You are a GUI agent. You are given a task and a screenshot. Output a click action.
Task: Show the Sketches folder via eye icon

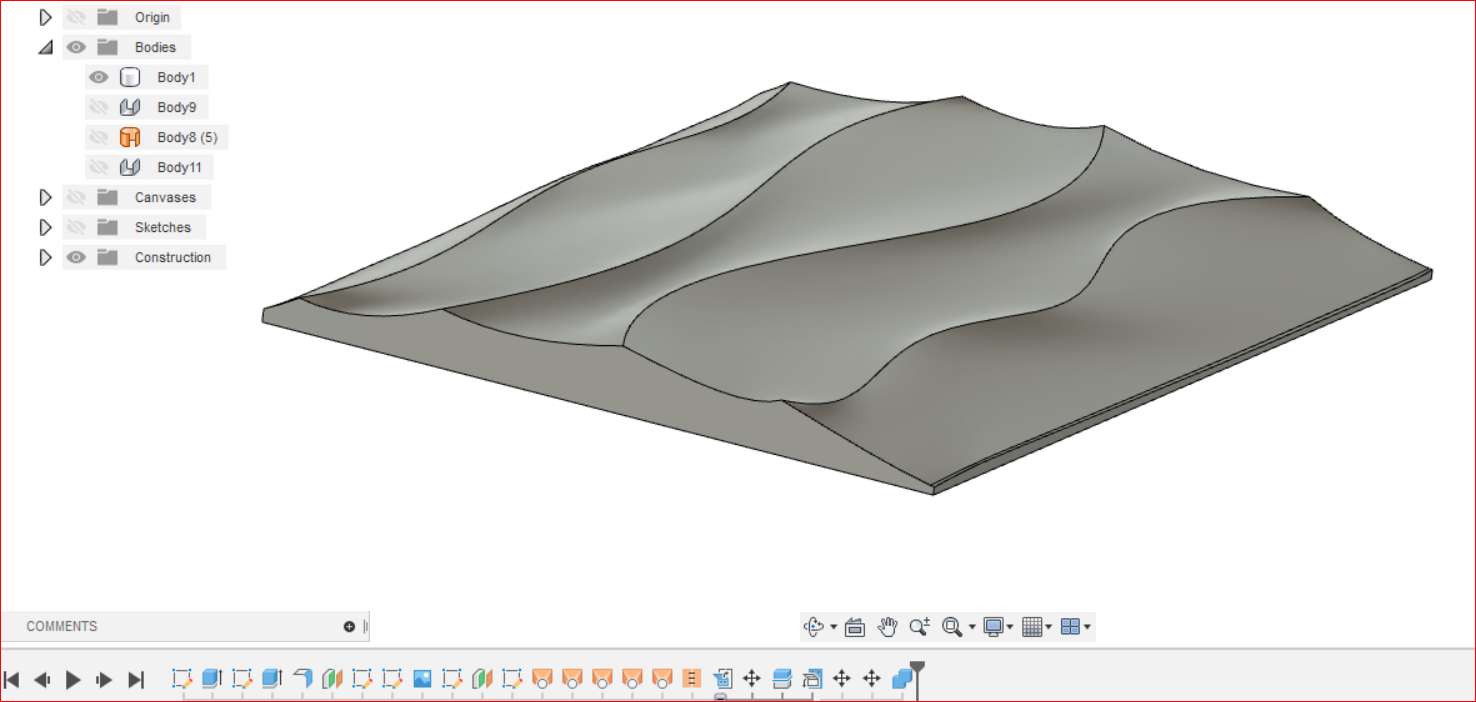[x=76, y=227]
